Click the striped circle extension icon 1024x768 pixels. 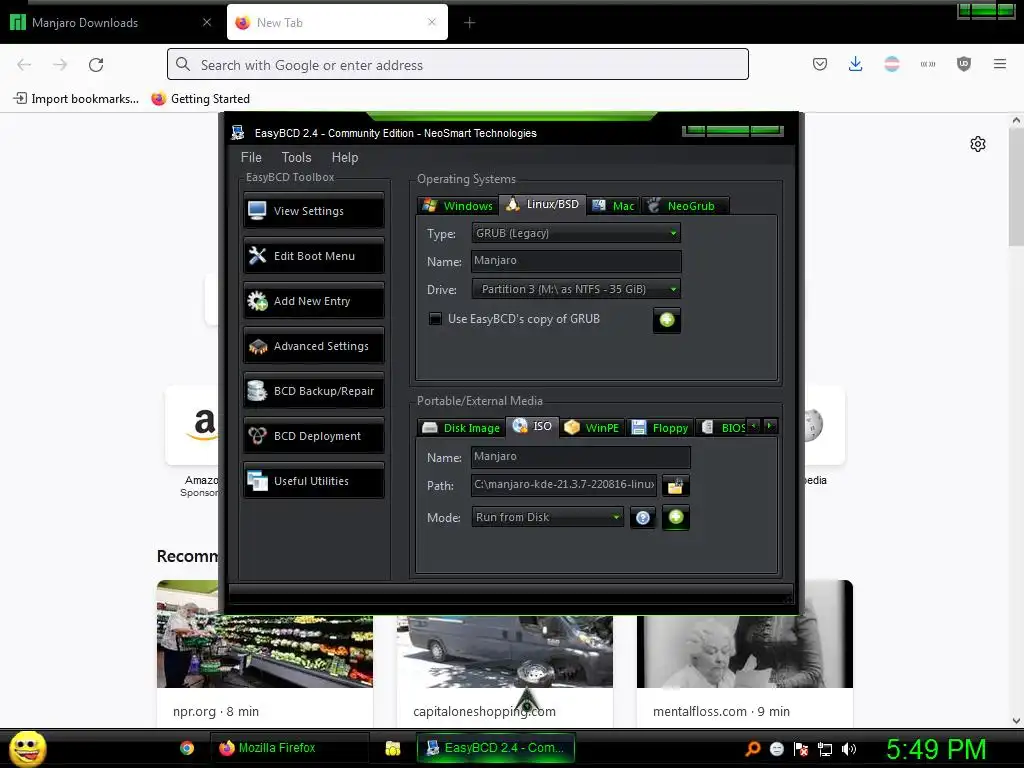point(892,64)
